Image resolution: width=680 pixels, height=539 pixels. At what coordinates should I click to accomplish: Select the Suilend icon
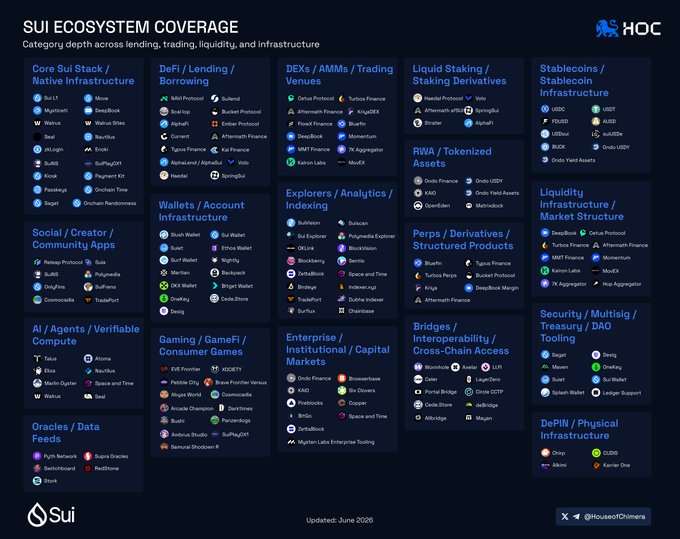click(x=215, y=98)
